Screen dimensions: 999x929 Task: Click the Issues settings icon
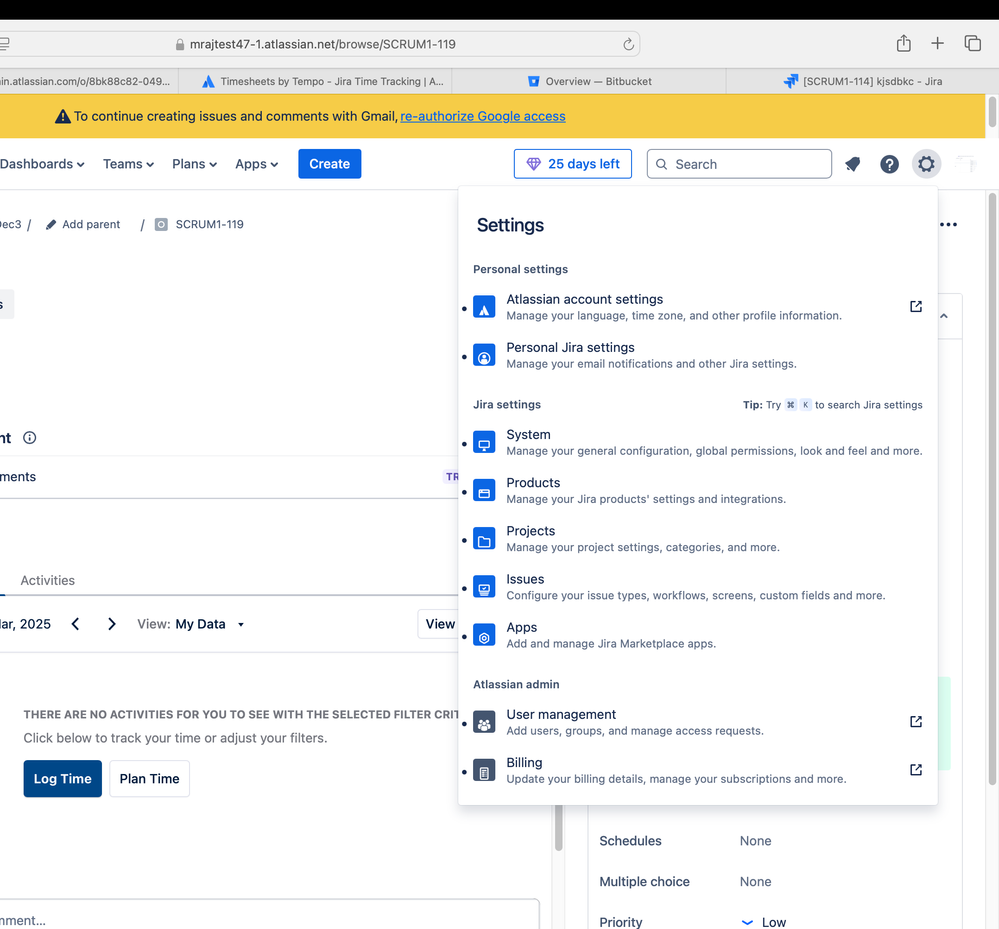coord(484,587)
